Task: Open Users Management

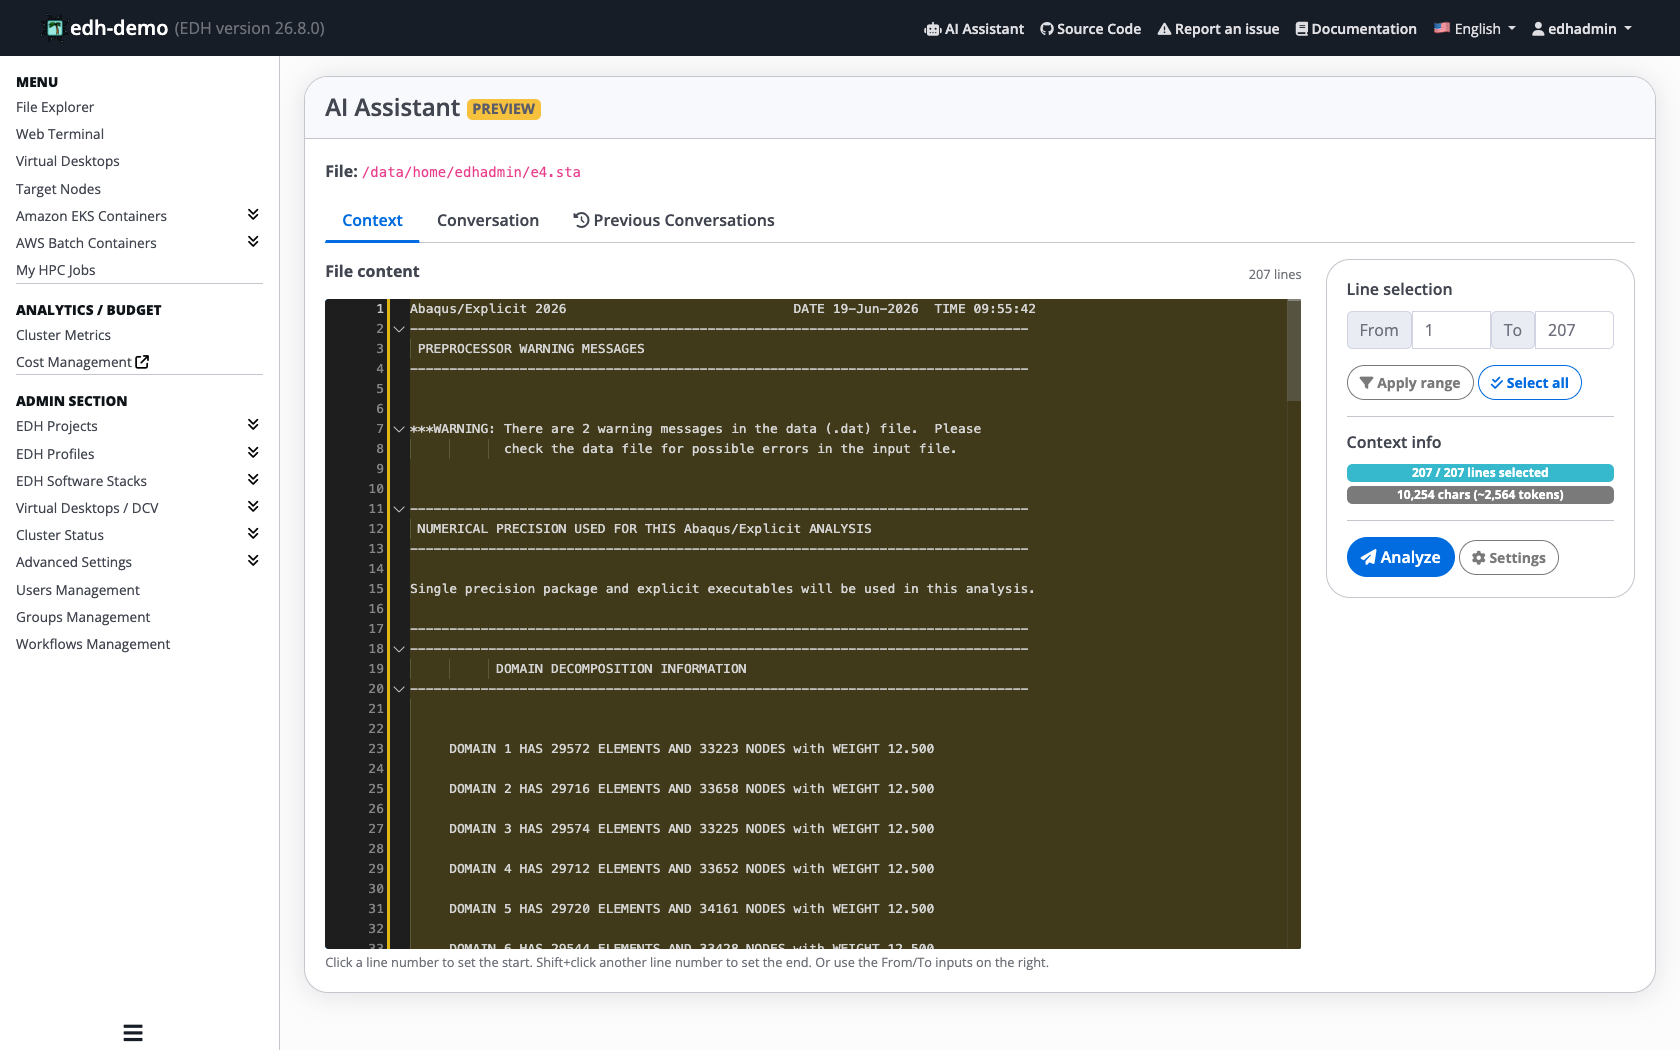Action: [x=78, y=590]
